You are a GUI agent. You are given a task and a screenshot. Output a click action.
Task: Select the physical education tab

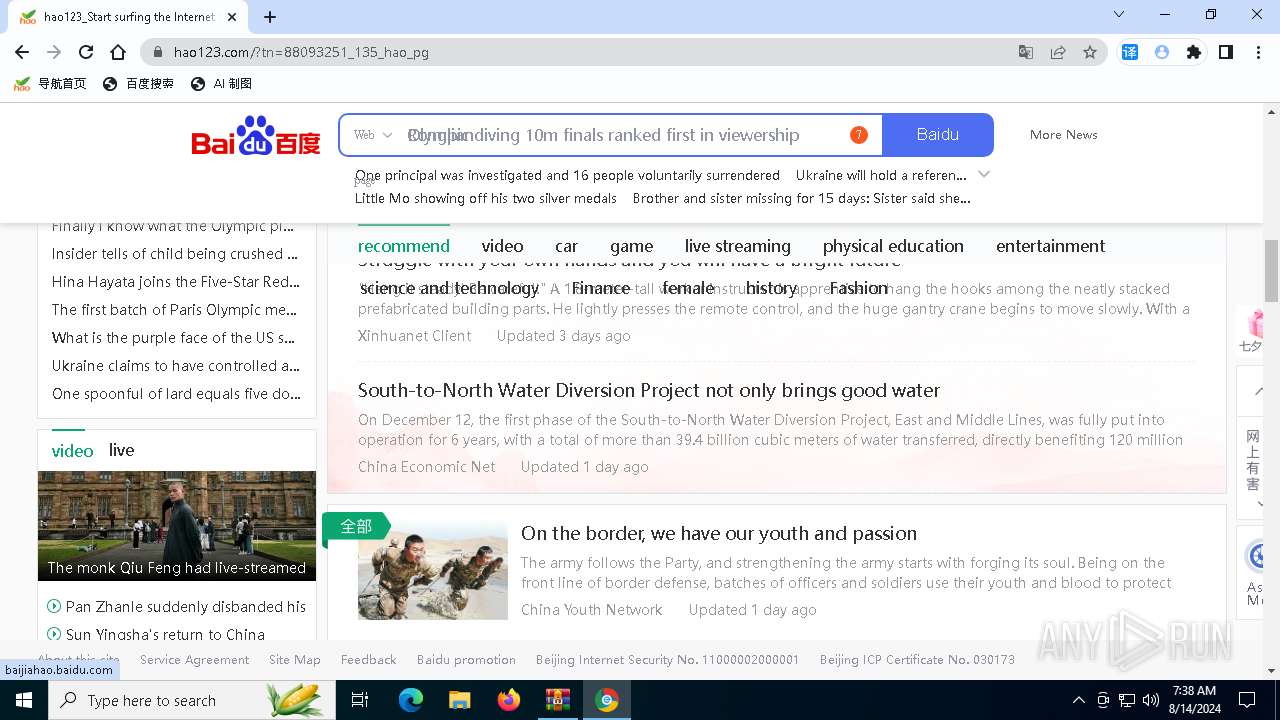click(x=893, y=246)
